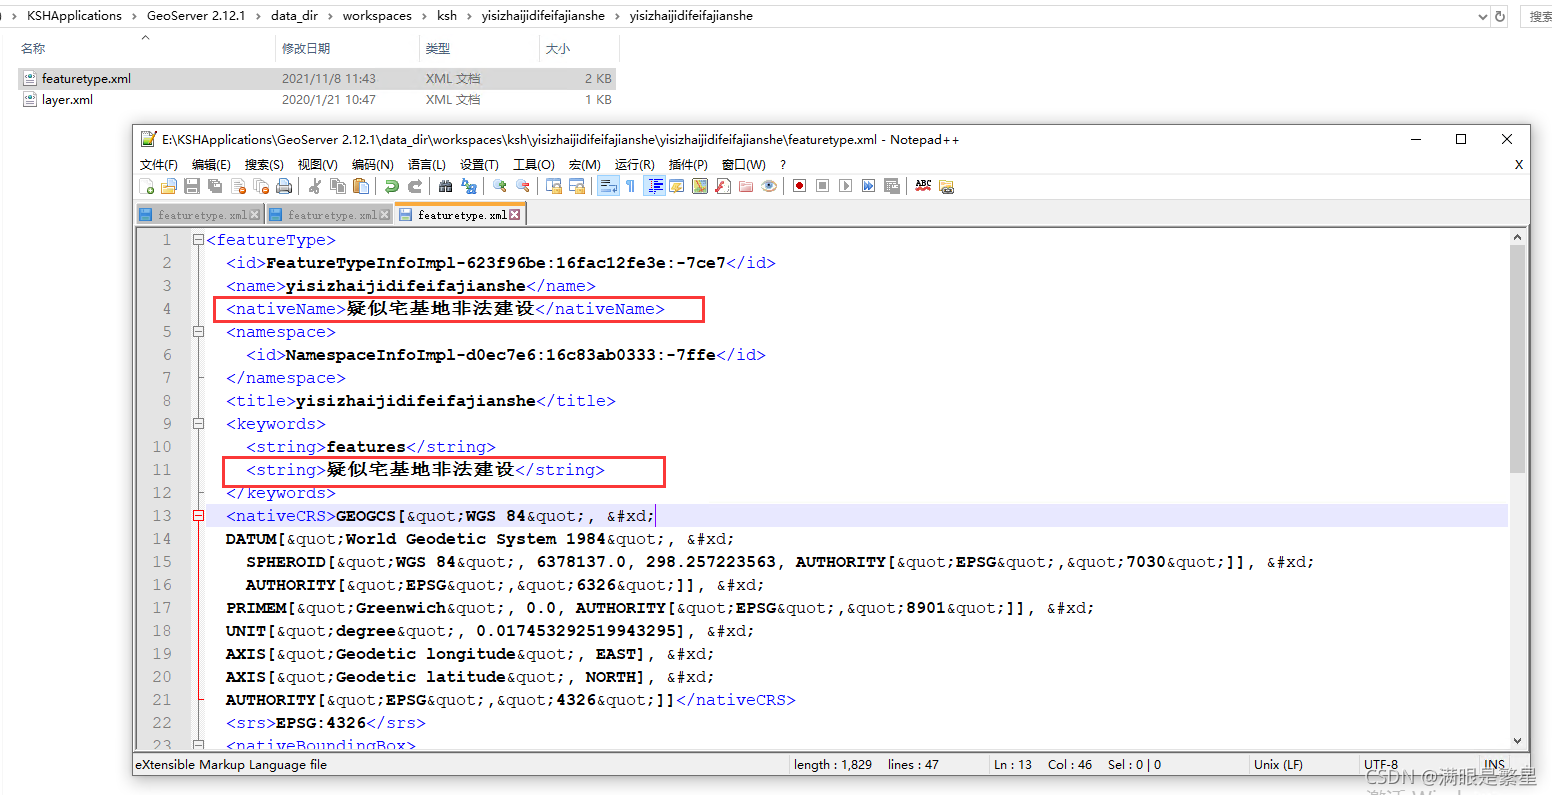Click the Close document toolbar icon
The height and width of the screenshot is (795, 1552).
(x=238, y=186)
